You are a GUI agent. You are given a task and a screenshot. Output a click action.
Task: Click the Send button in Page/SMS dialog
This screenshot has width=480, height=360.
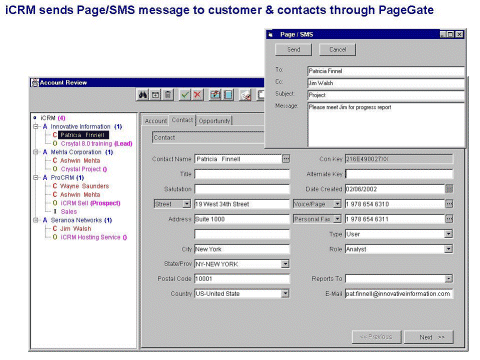click(x=294, y=50)
